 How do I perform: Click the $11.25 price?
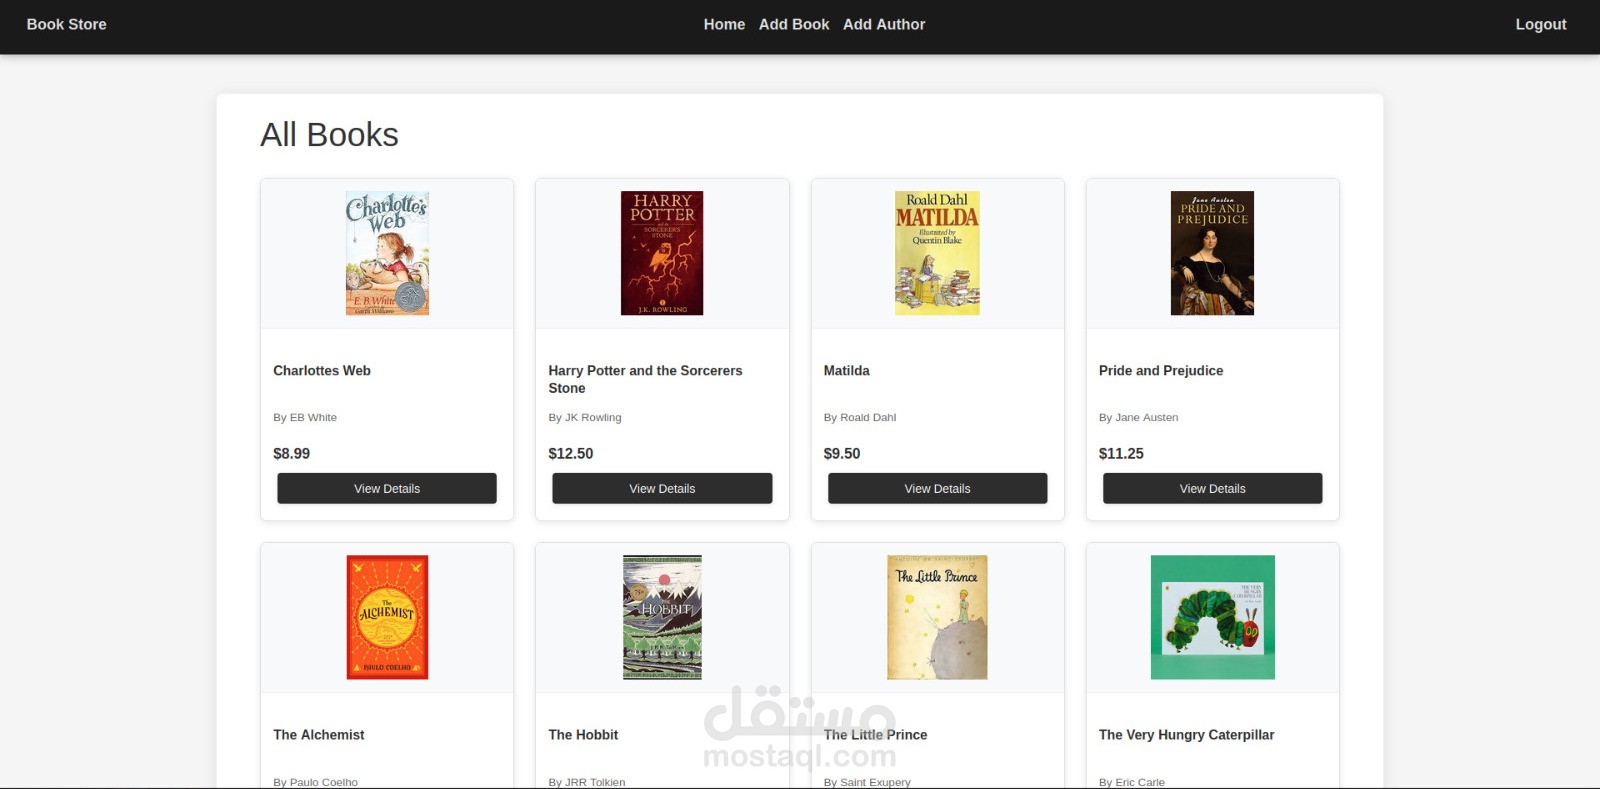1121,453
